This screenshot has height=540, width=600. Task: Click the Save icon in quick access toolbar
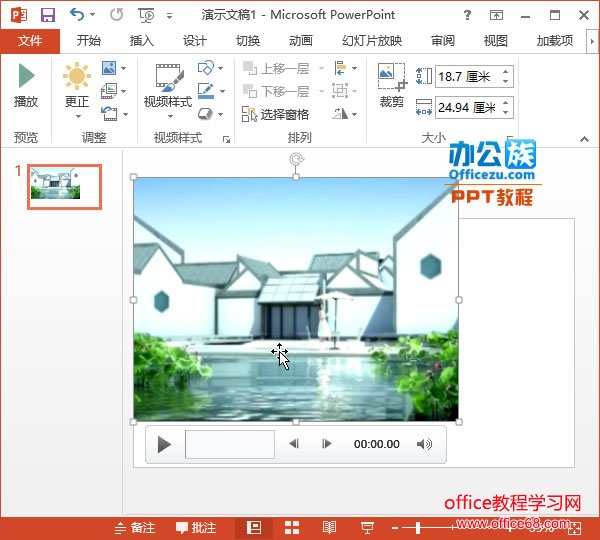coord(48,15)
